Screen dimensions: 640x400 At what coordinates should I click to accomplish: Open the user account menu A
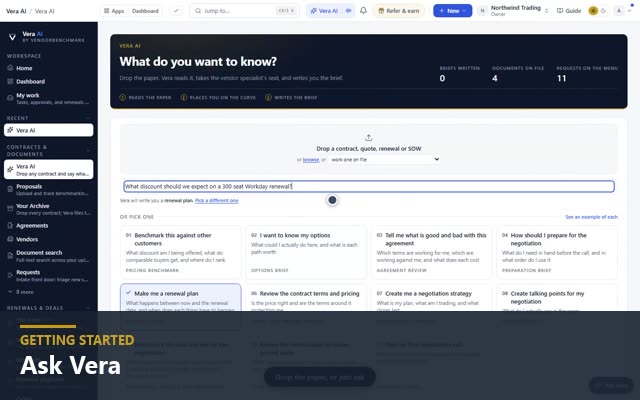coord(624,11)
